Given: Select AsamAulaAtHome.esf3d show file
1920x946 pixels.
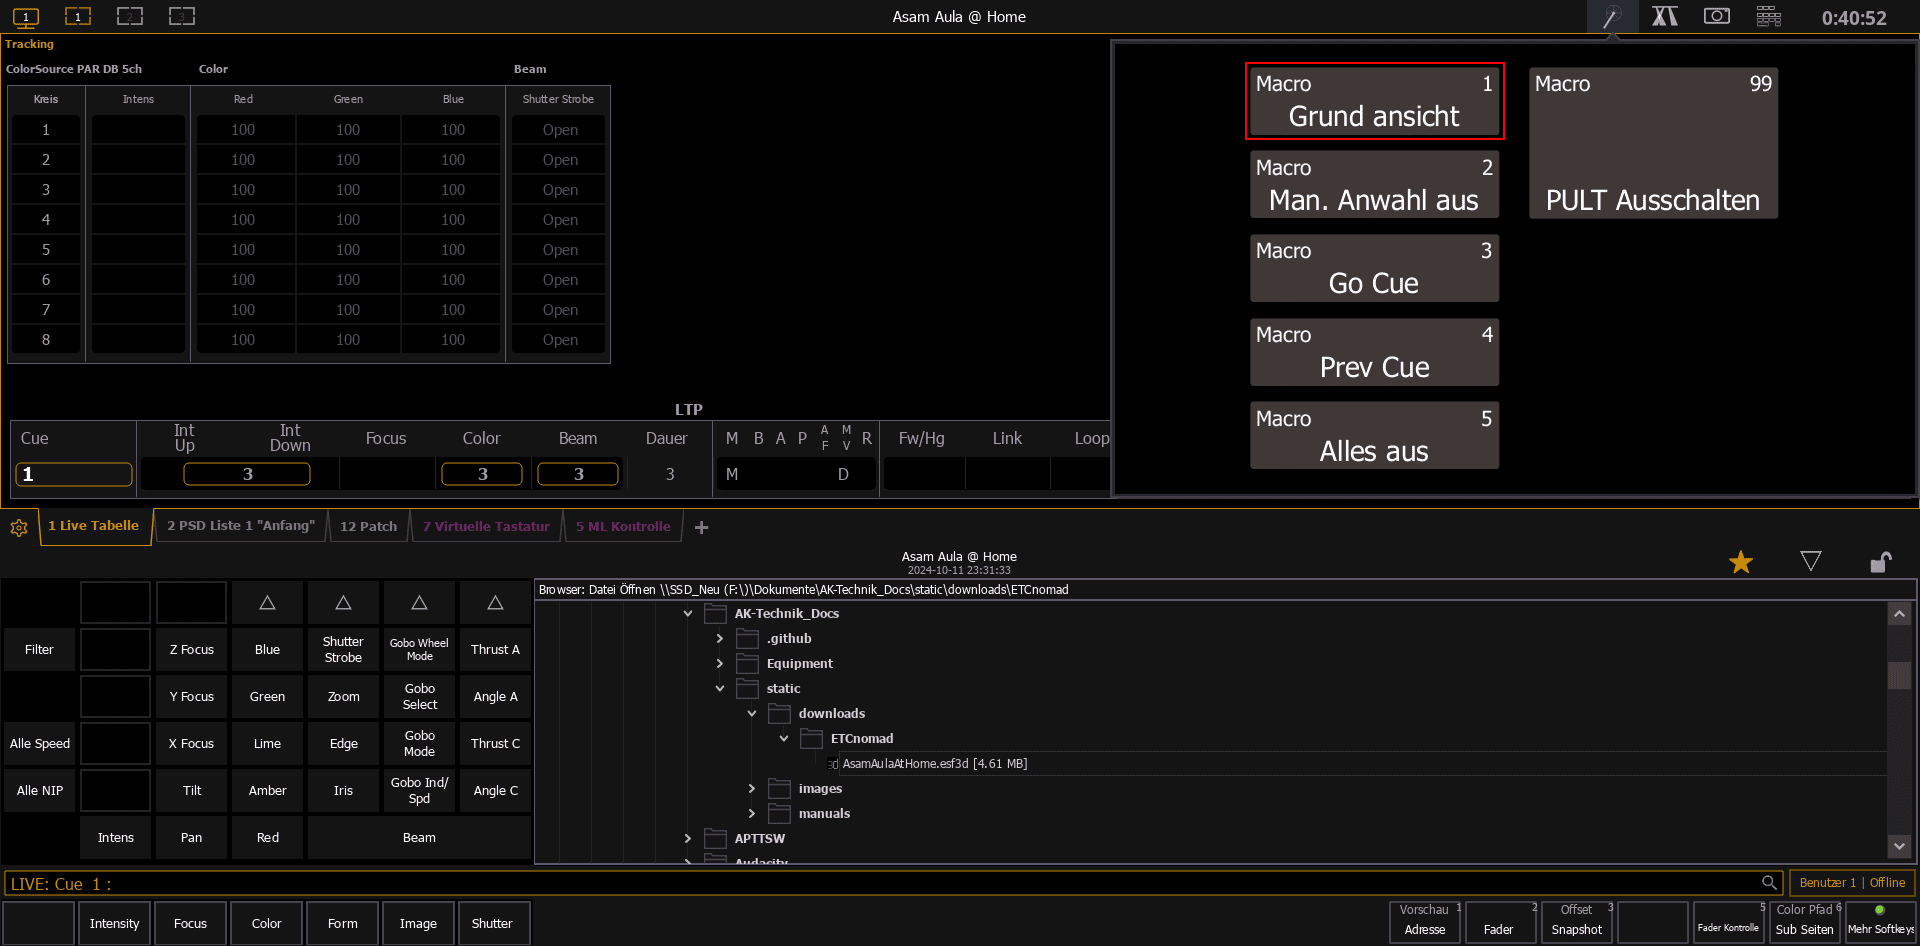Looking at the screenshot, I should 934,764.
